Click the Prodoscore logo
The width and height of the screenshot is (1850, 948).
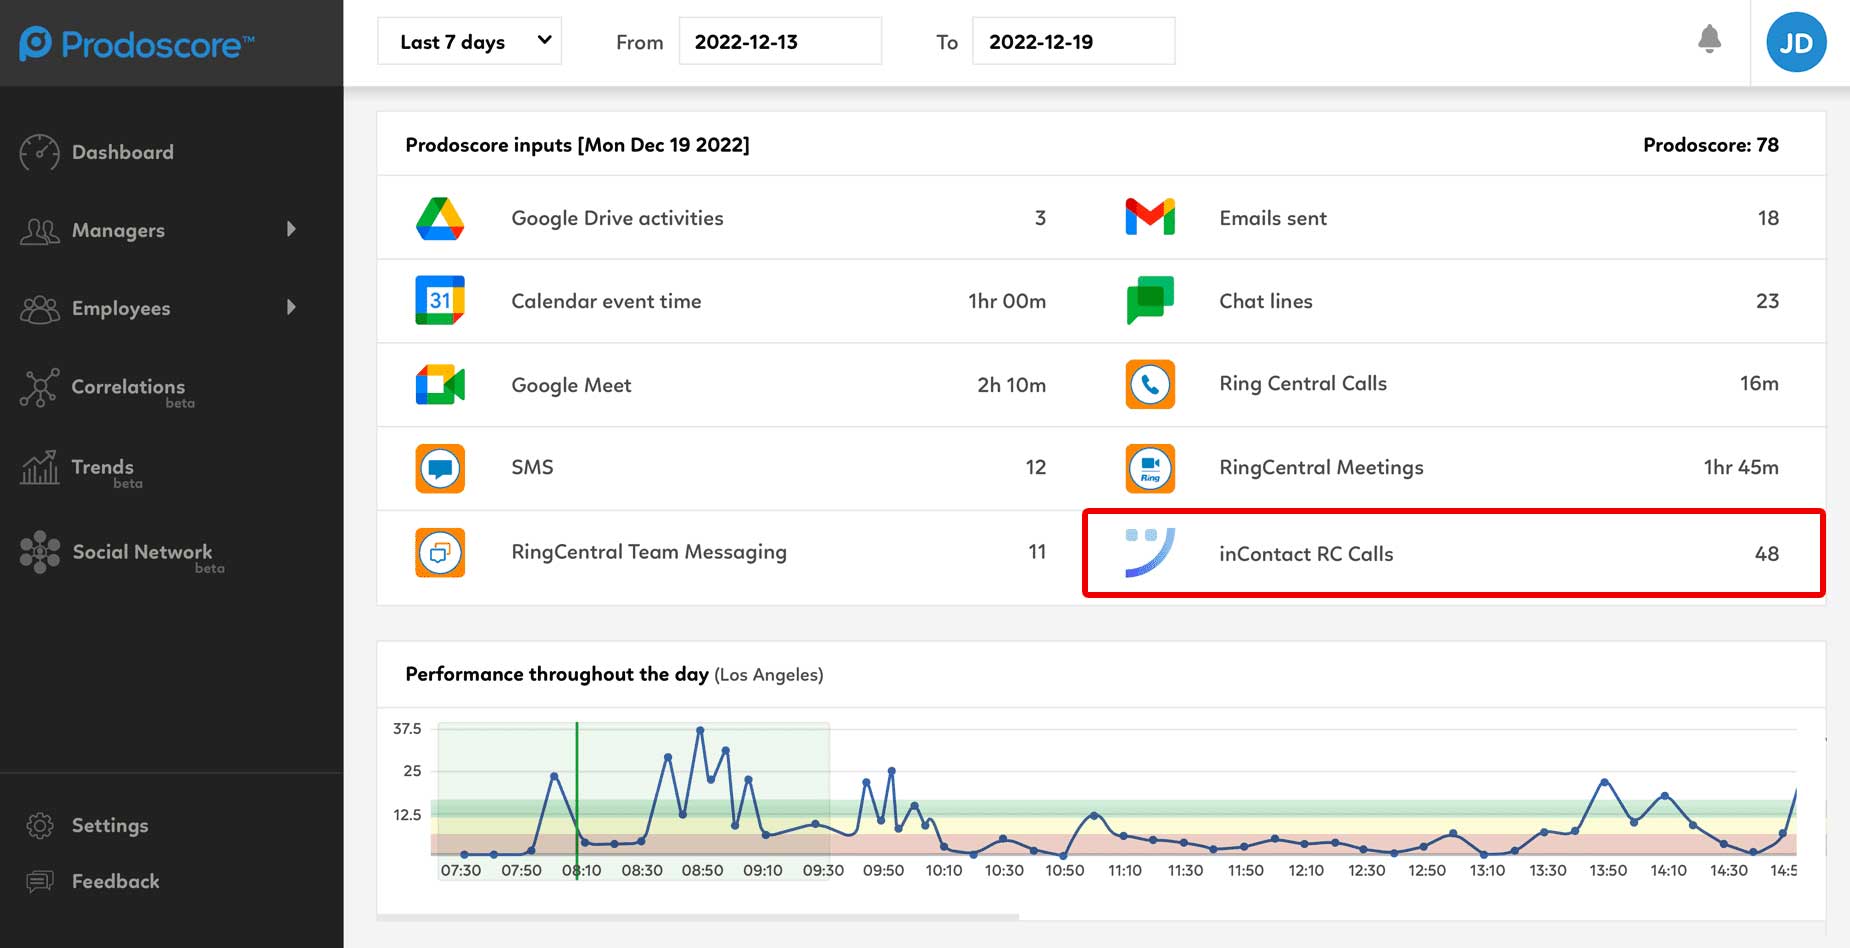pos(137,43)
